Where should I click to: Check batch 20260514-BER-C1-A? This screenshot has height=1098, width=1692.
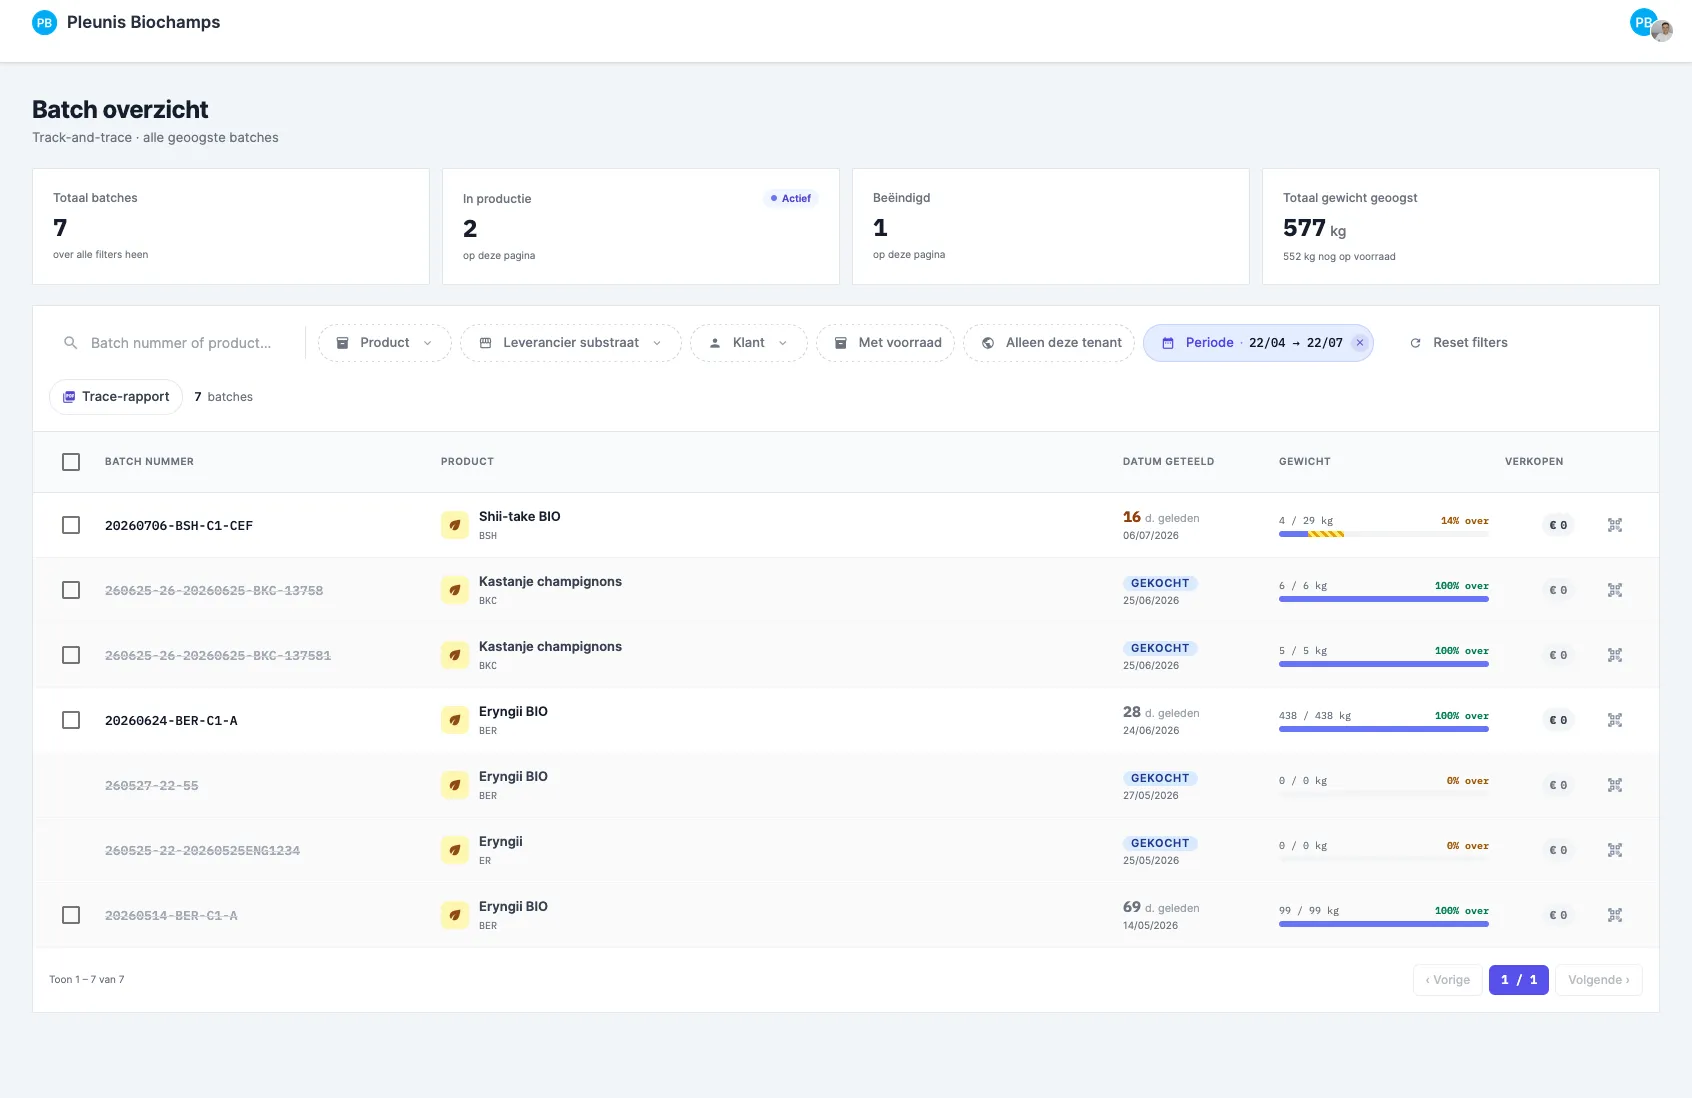[71, 915]
